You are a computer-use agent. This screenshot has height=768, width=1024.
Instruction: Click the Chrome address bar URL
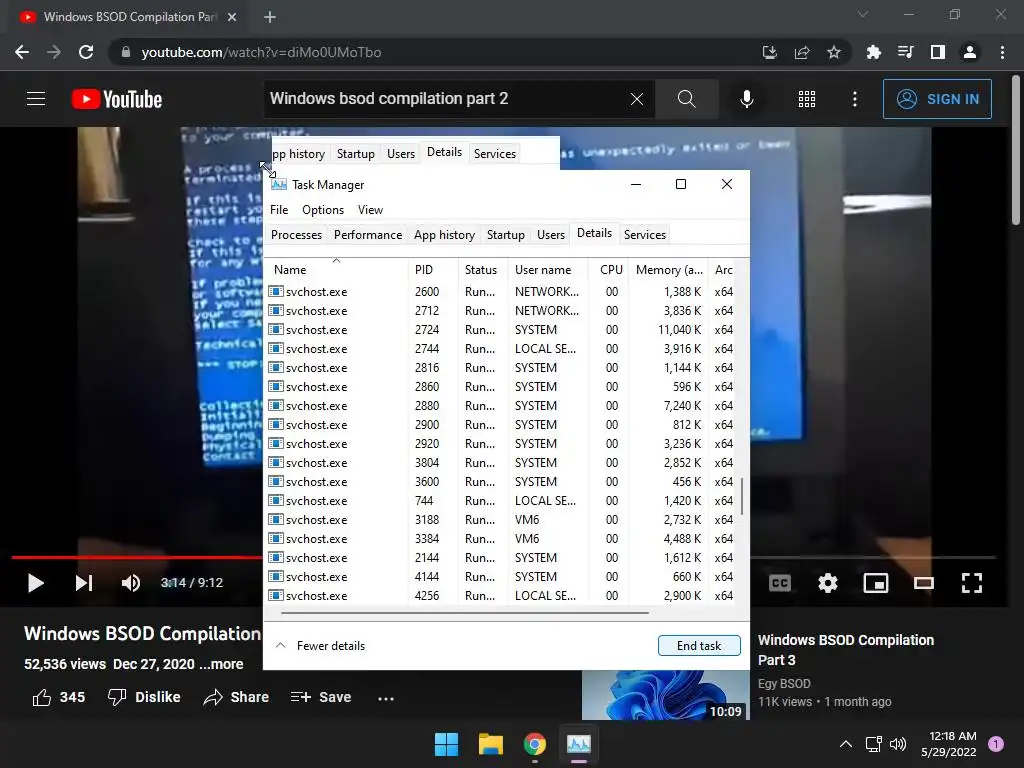click(x=261, y=52)
